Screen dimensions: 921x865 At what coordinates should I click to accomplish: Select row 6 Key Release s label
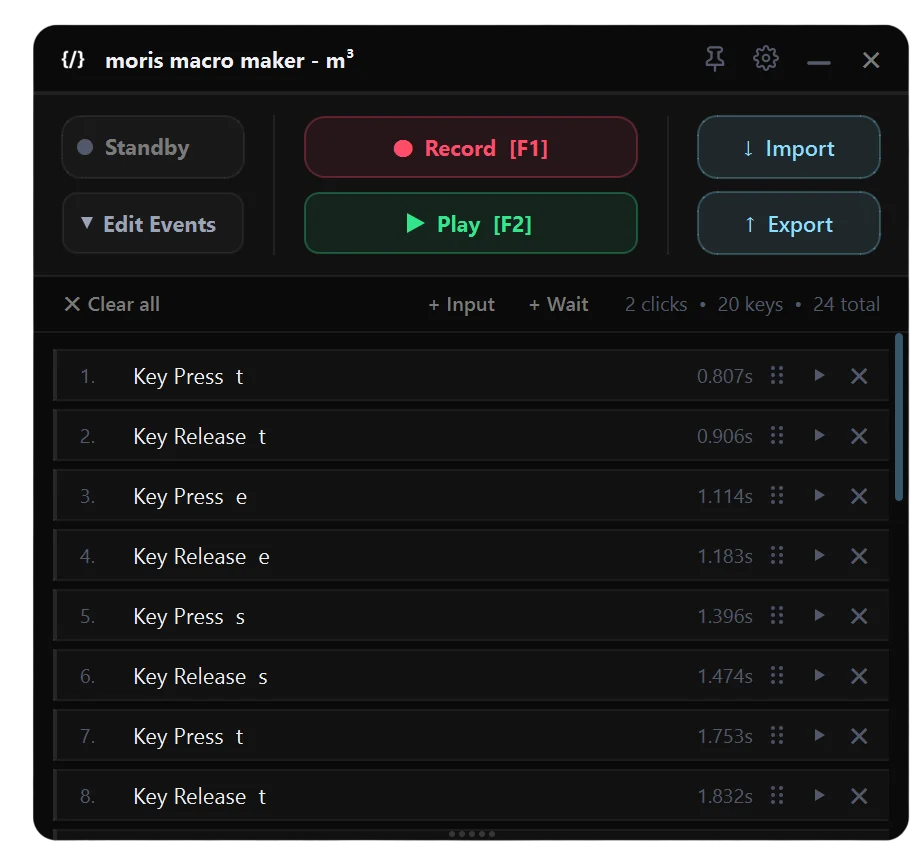click(x=201, y=676)
